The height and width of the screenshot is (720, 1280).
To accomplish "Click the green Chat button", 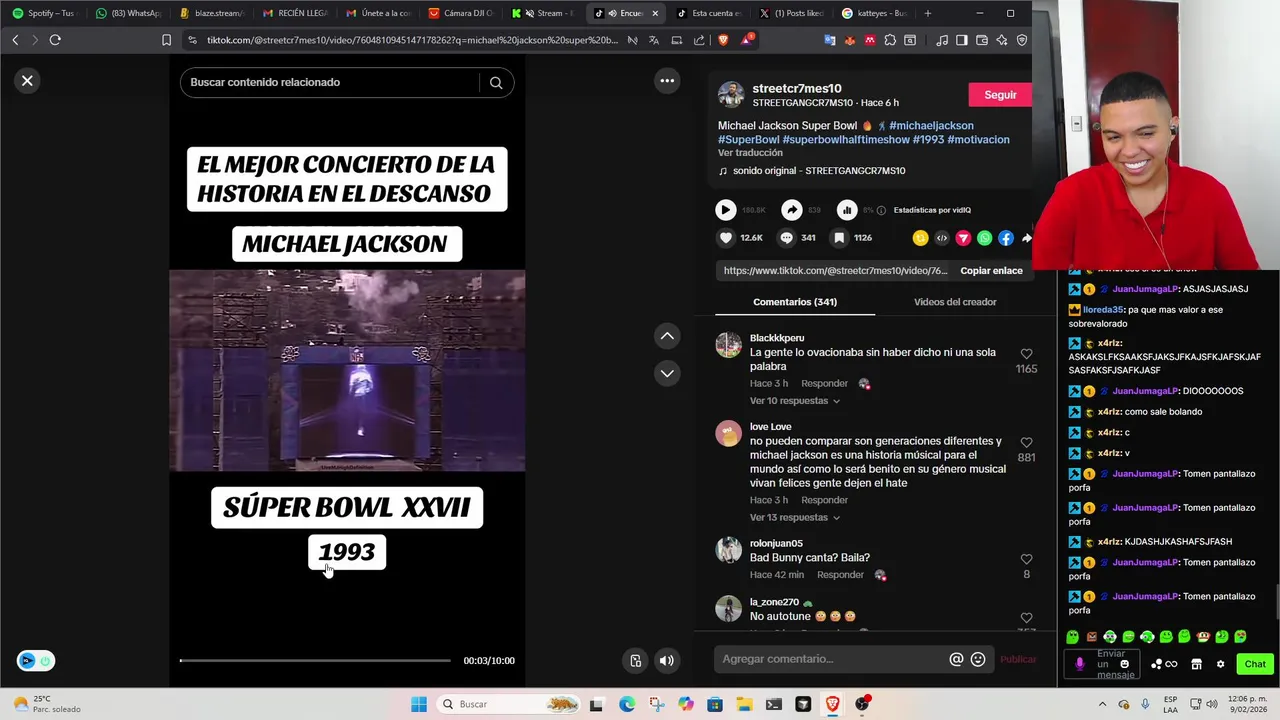I will [1255, 664].
